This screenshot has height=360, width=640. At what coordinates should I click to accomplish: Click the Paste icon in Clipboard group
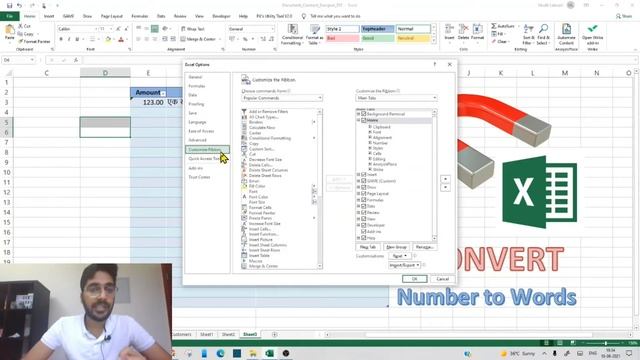point(9,30)
